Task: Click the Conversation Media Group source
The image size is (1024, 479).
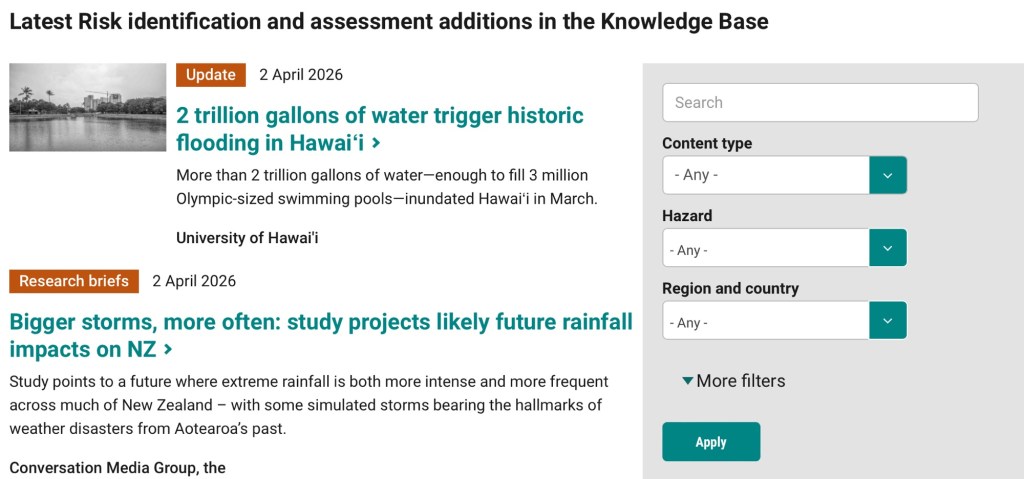Action: click(x=117, y=467)
